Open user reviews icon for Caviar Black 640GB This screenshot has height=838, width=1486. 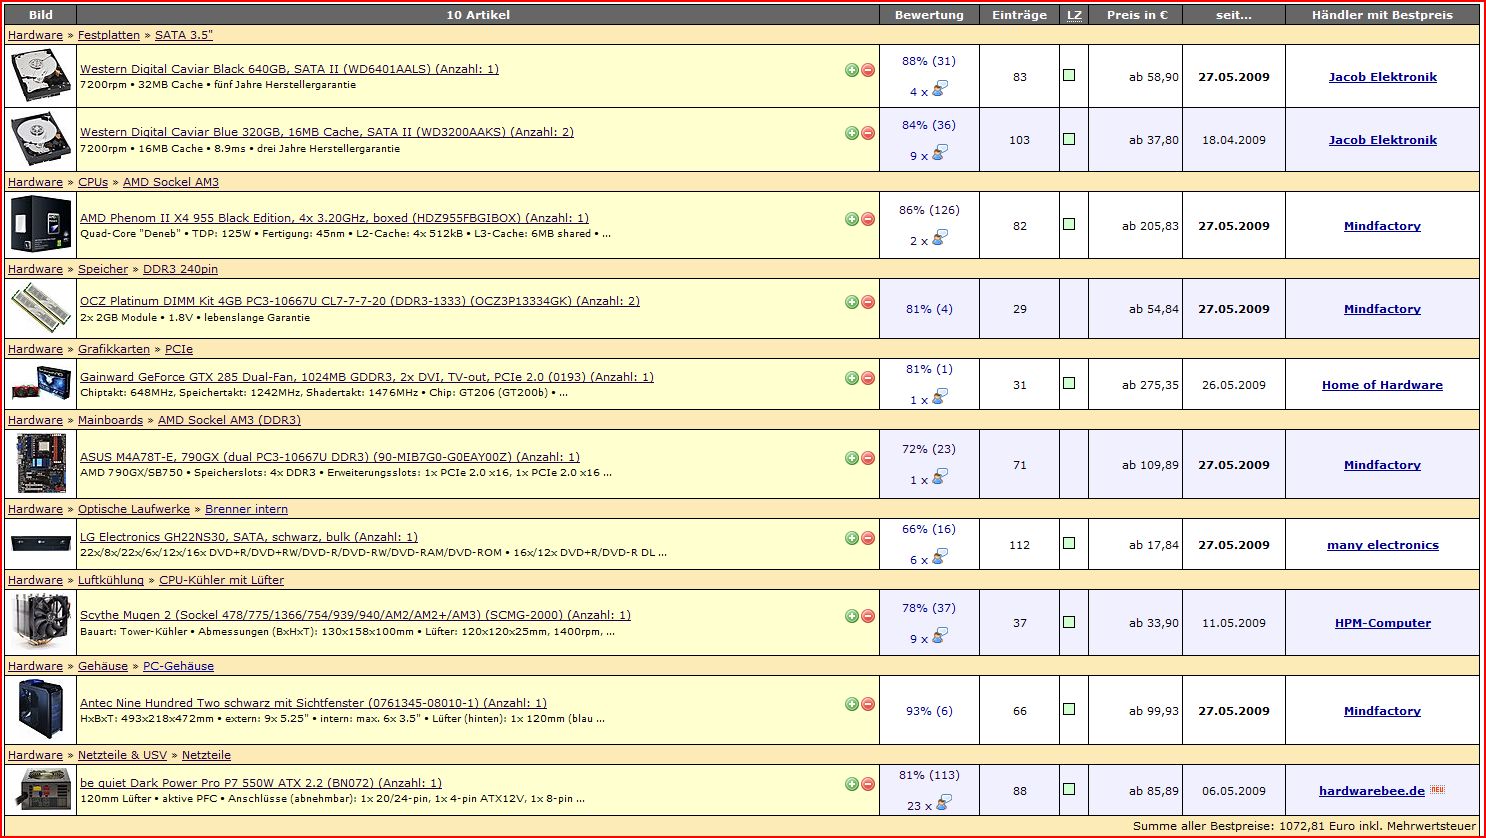[939, 89]
